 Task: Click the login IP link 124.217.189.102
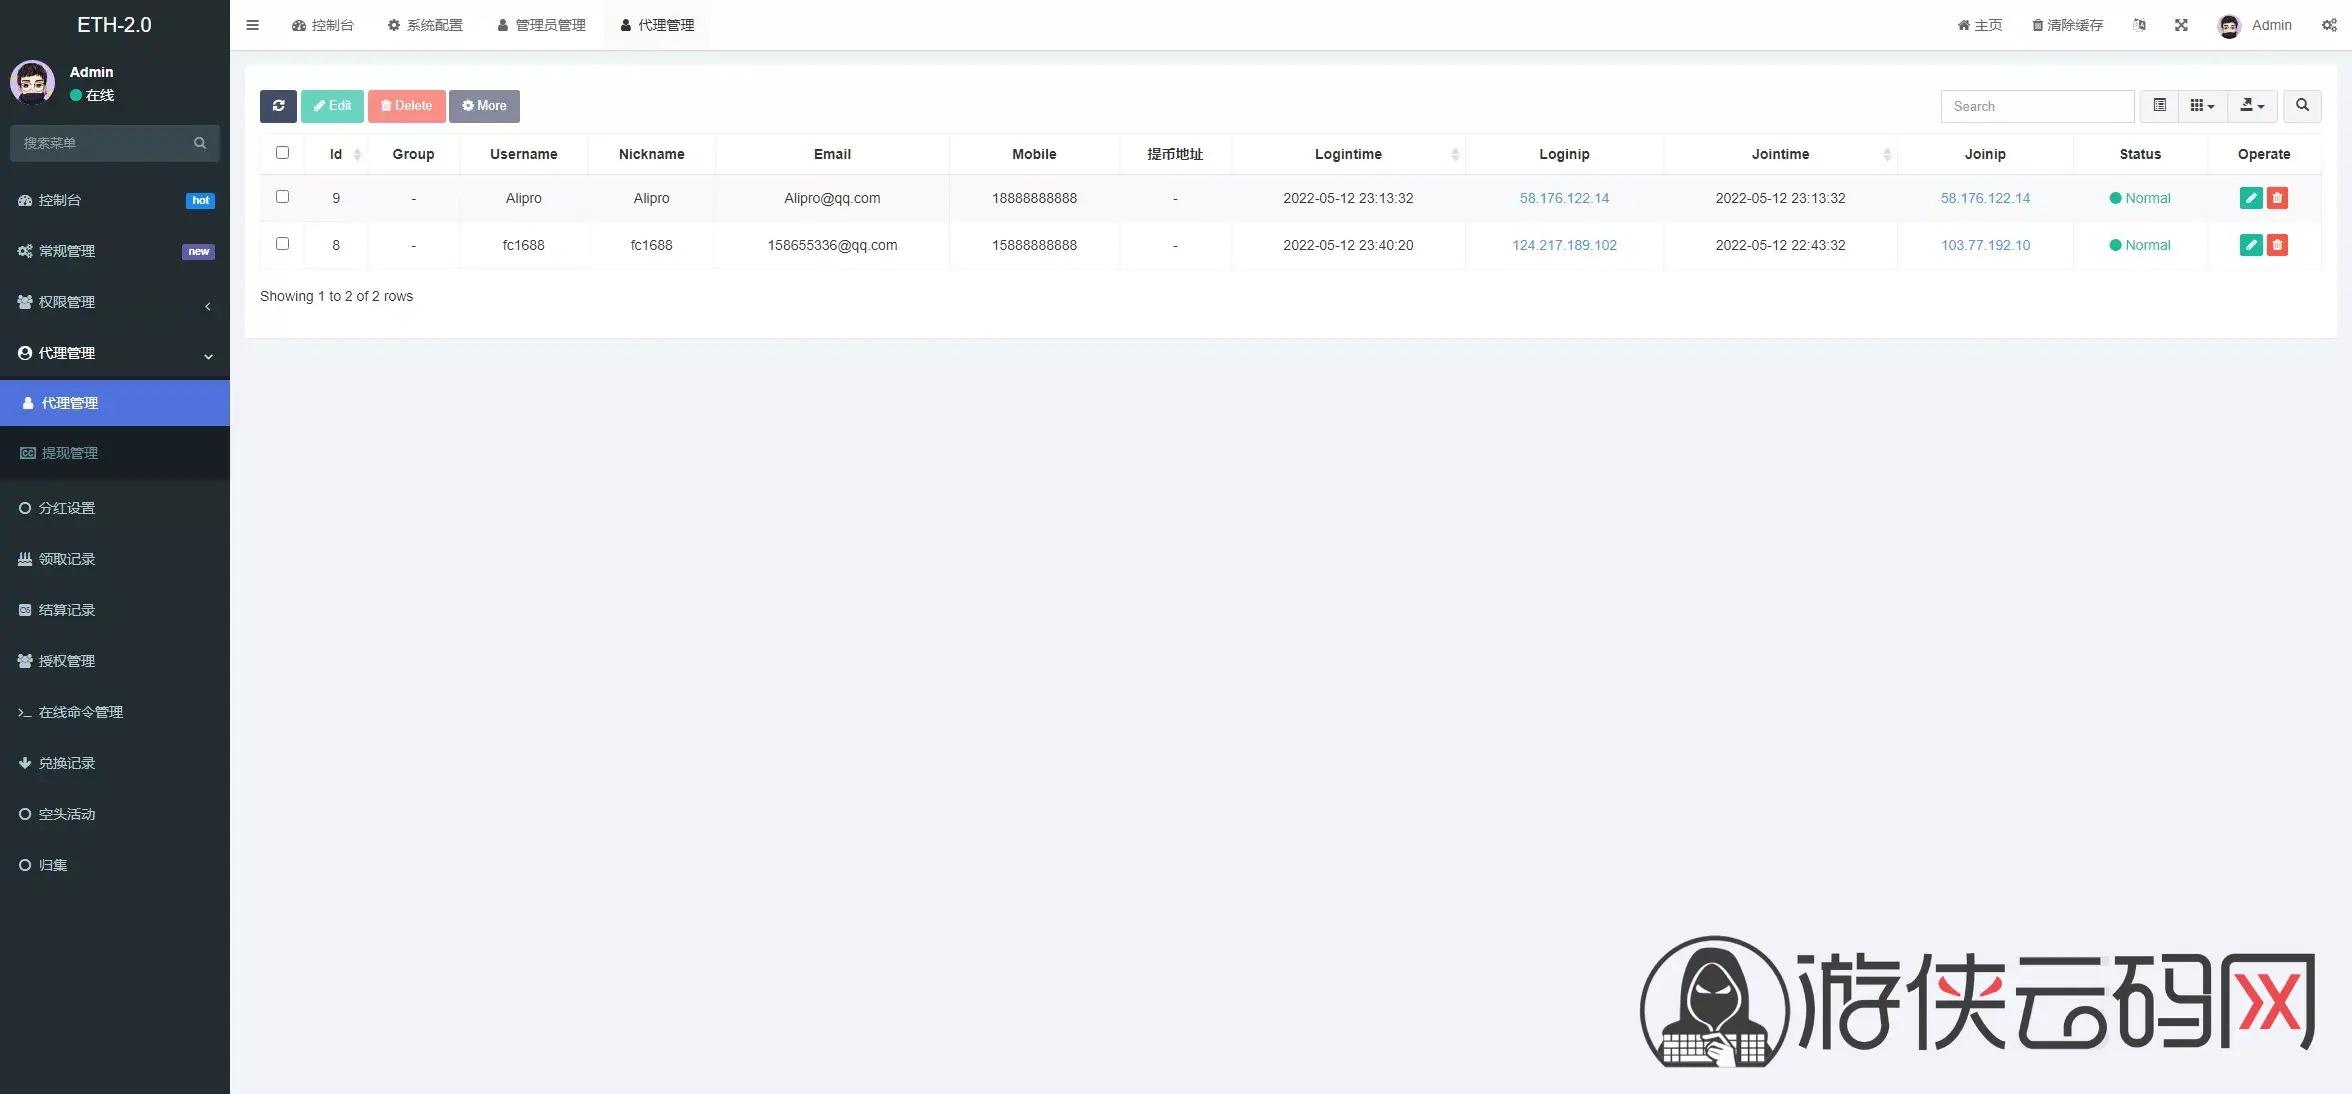tap(1564, 245)
